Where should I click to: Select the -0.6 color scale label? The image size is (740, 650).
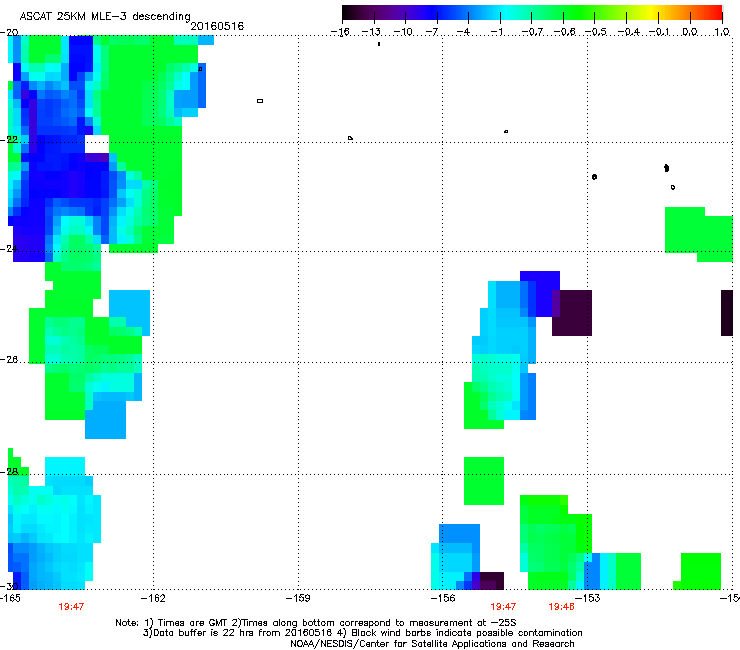pyautogui.click(x=564, y=32)
